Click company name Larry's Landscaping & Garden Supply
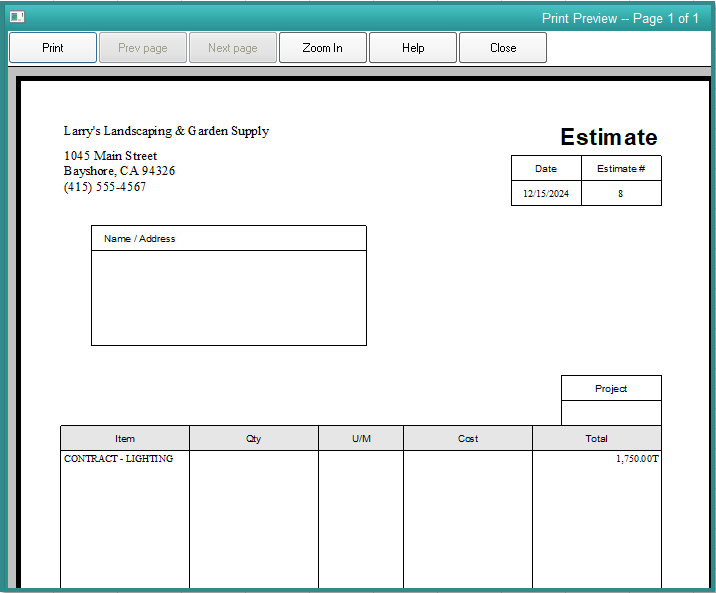The image size is (716, 593). [x=166, y=131]
